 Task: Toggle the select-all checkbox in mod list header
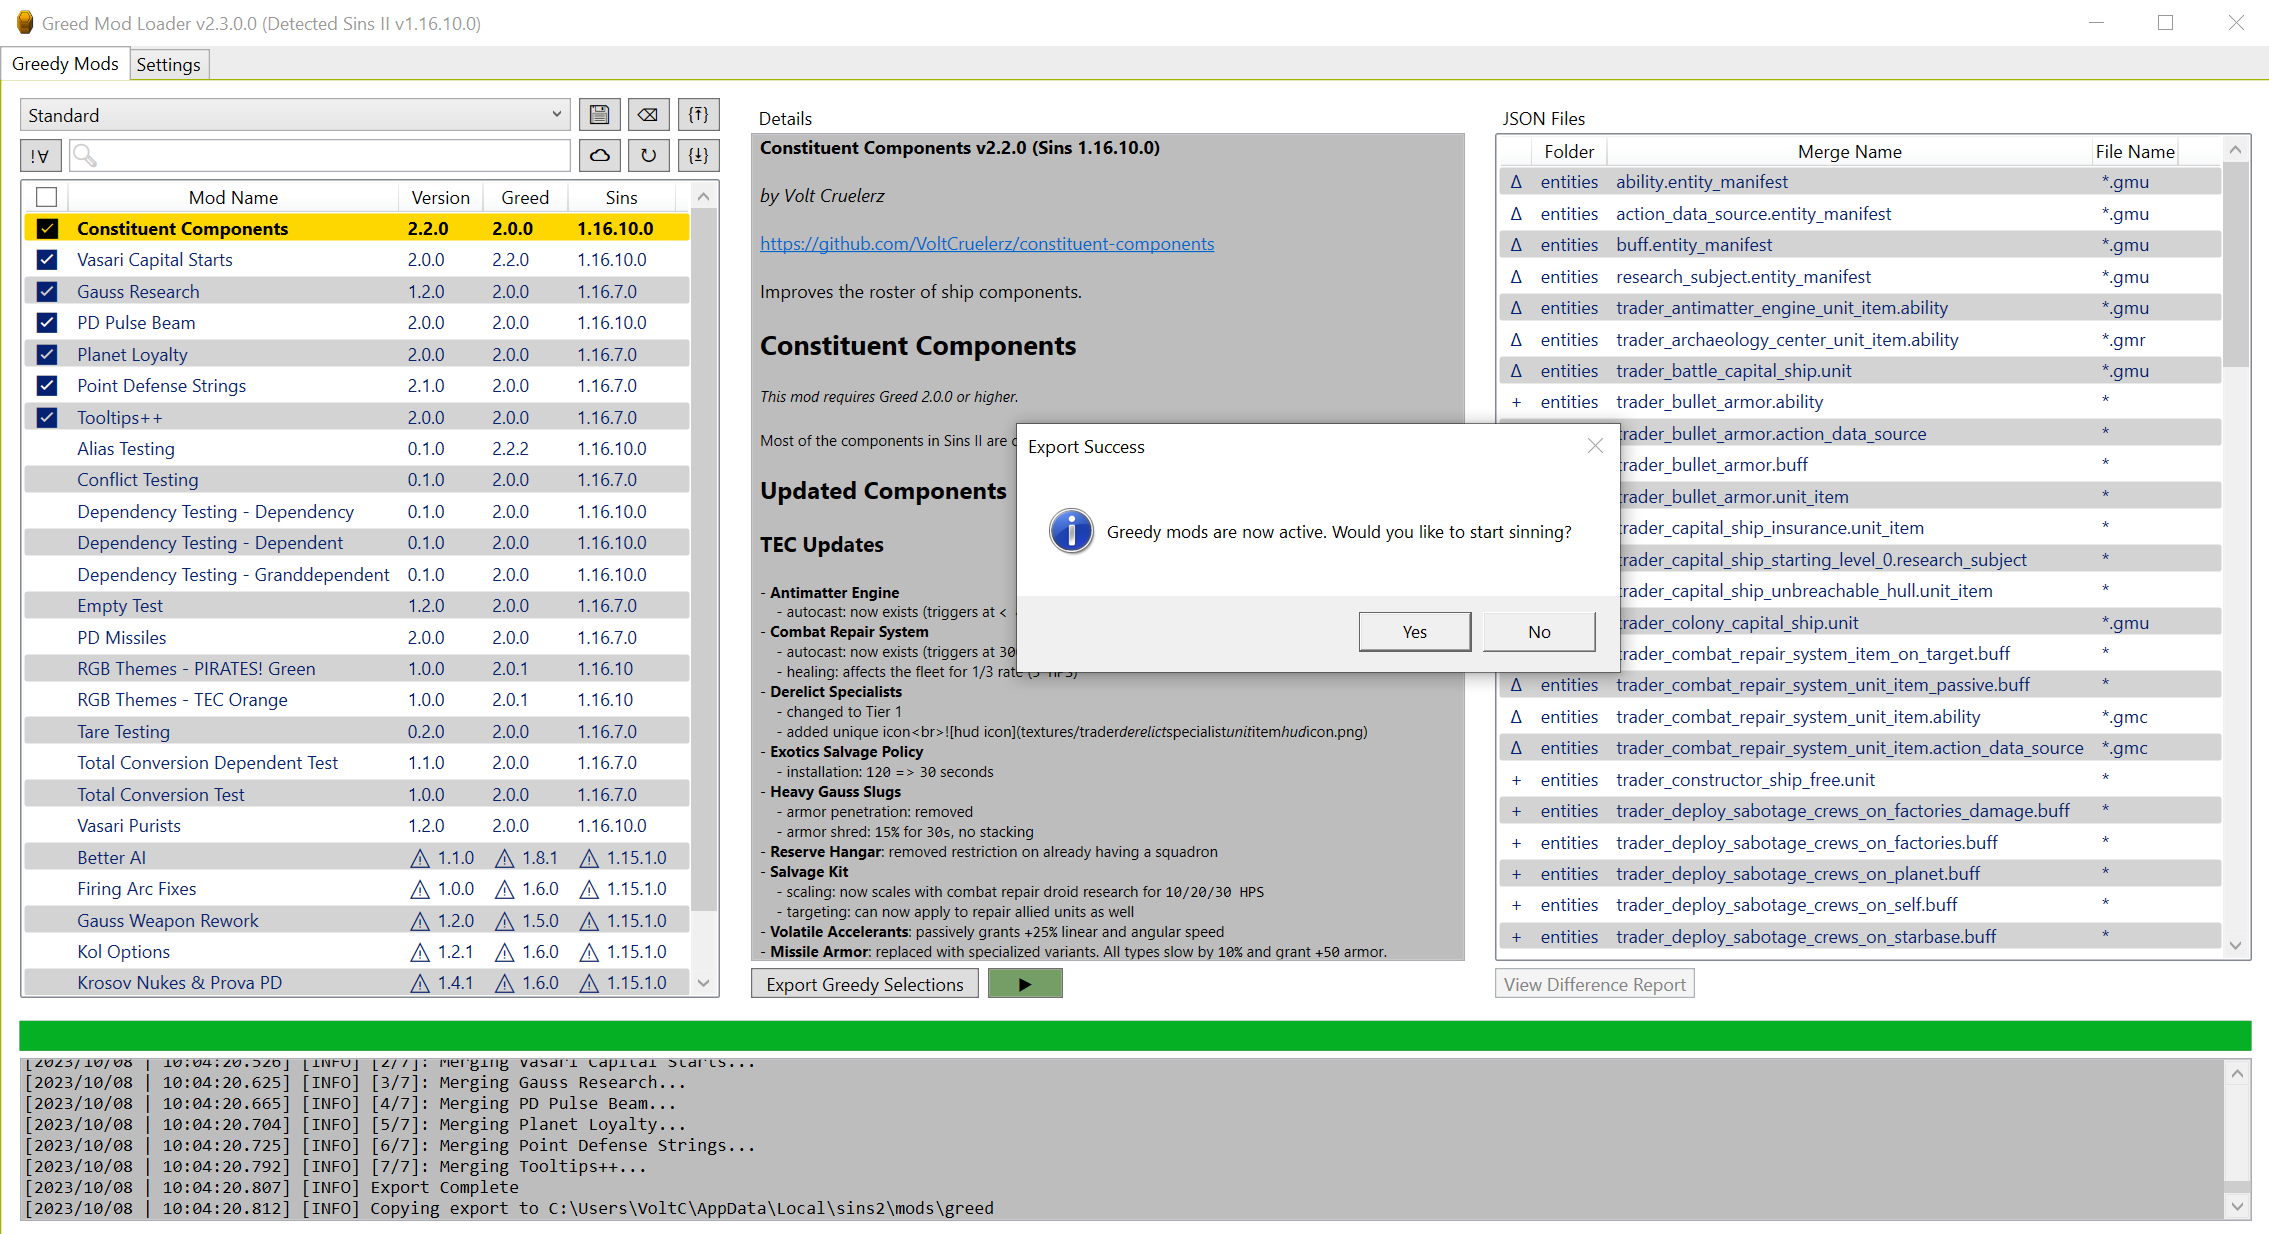[46, 197]
